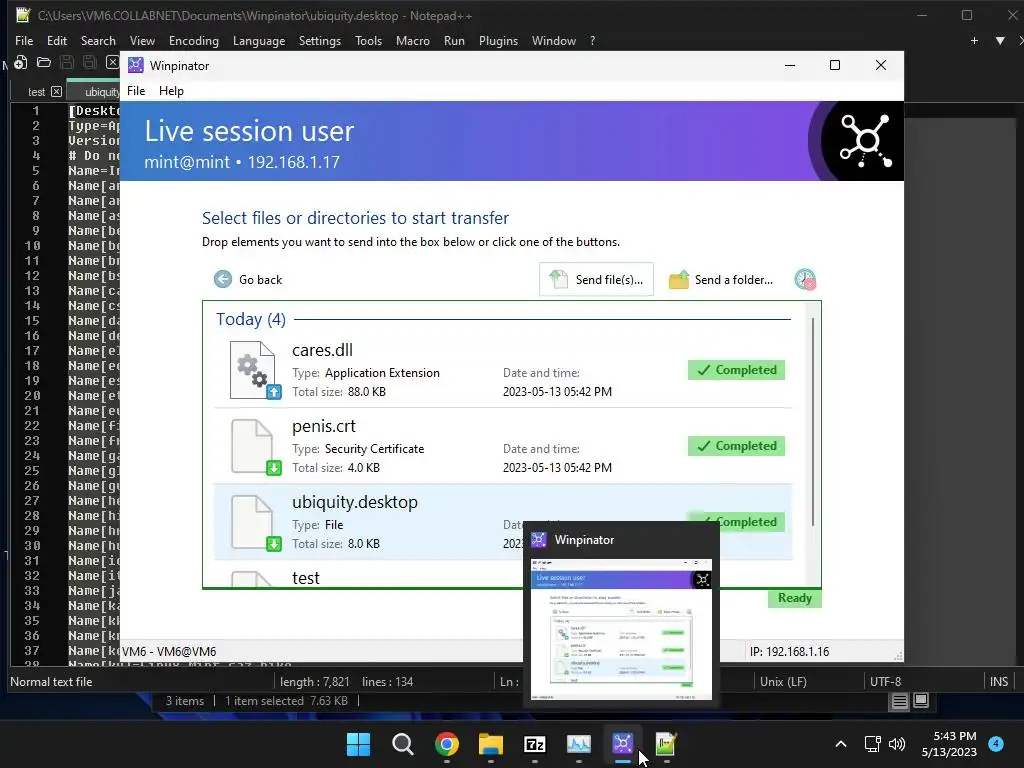Open the Windows Start menu
The width and height of the screenshot is (1024, 768).
click(358, 744)
